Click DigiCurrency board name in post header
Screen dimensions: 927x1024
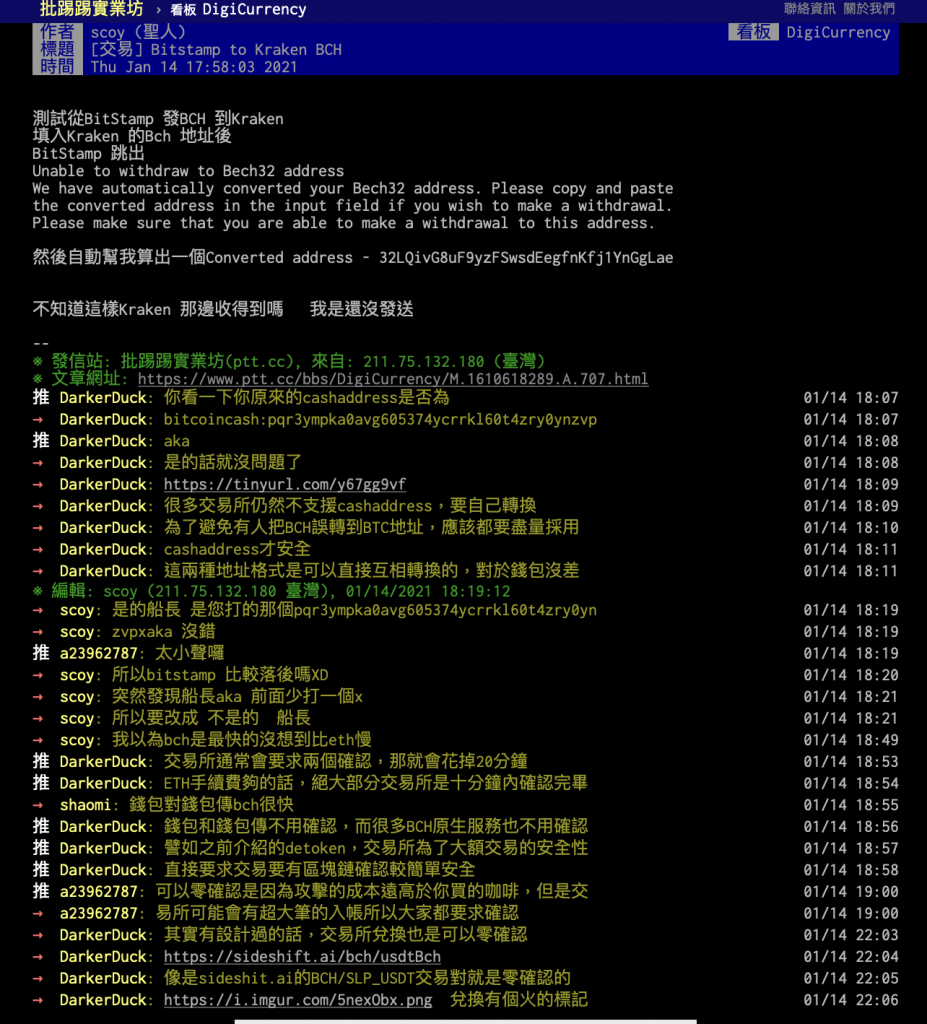838,33
